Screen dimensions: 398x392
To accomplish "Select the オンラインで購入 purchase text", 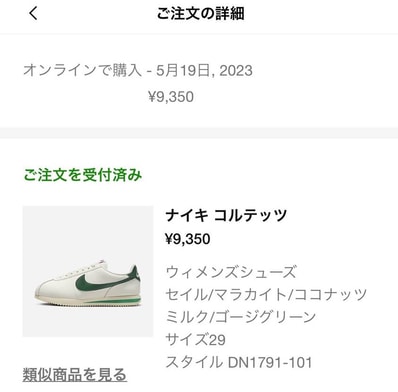I will (83, 70).
